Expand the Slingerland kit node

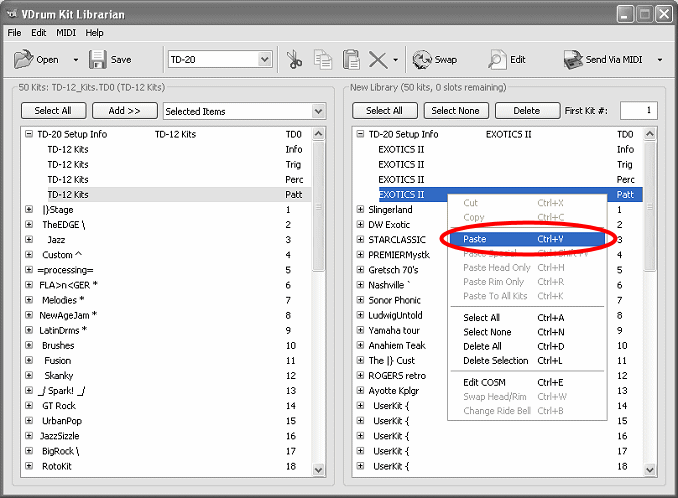(360, 210)
